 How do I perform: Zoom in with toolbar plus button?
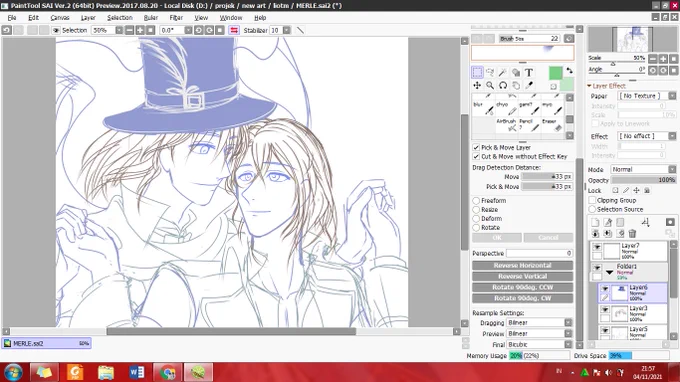pos(140,30)
